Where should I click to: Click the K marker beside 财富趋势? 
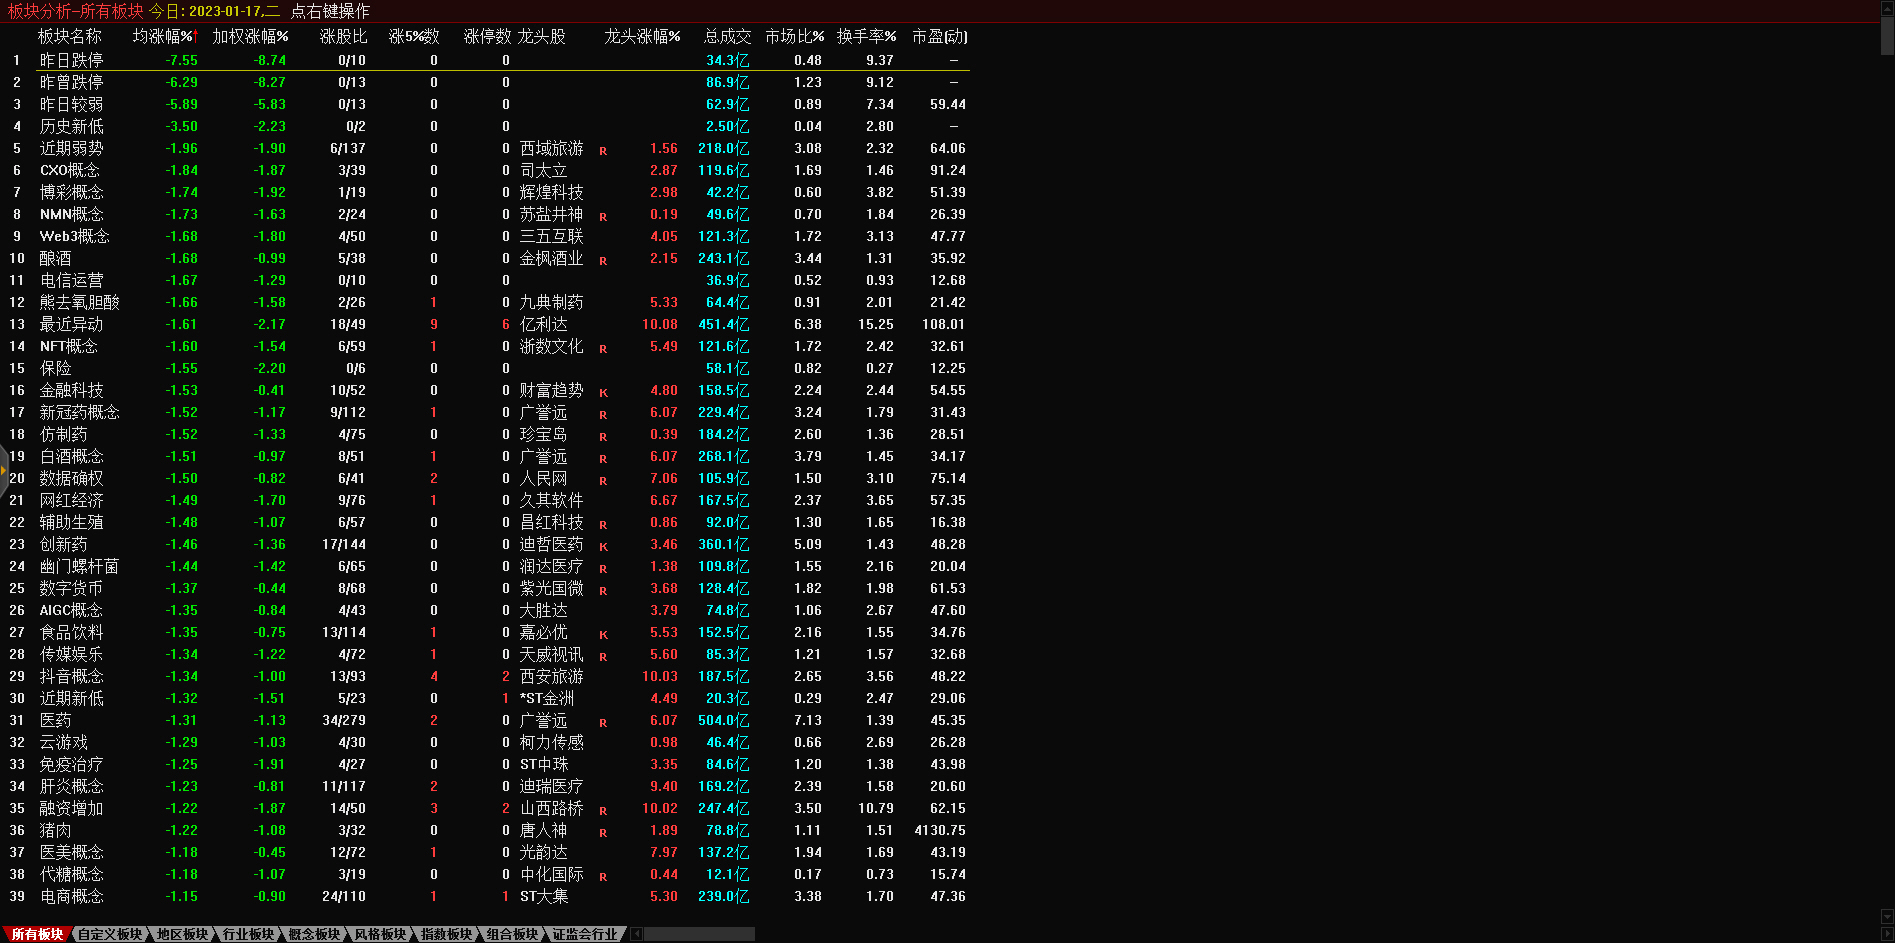(x=603, y=393)
